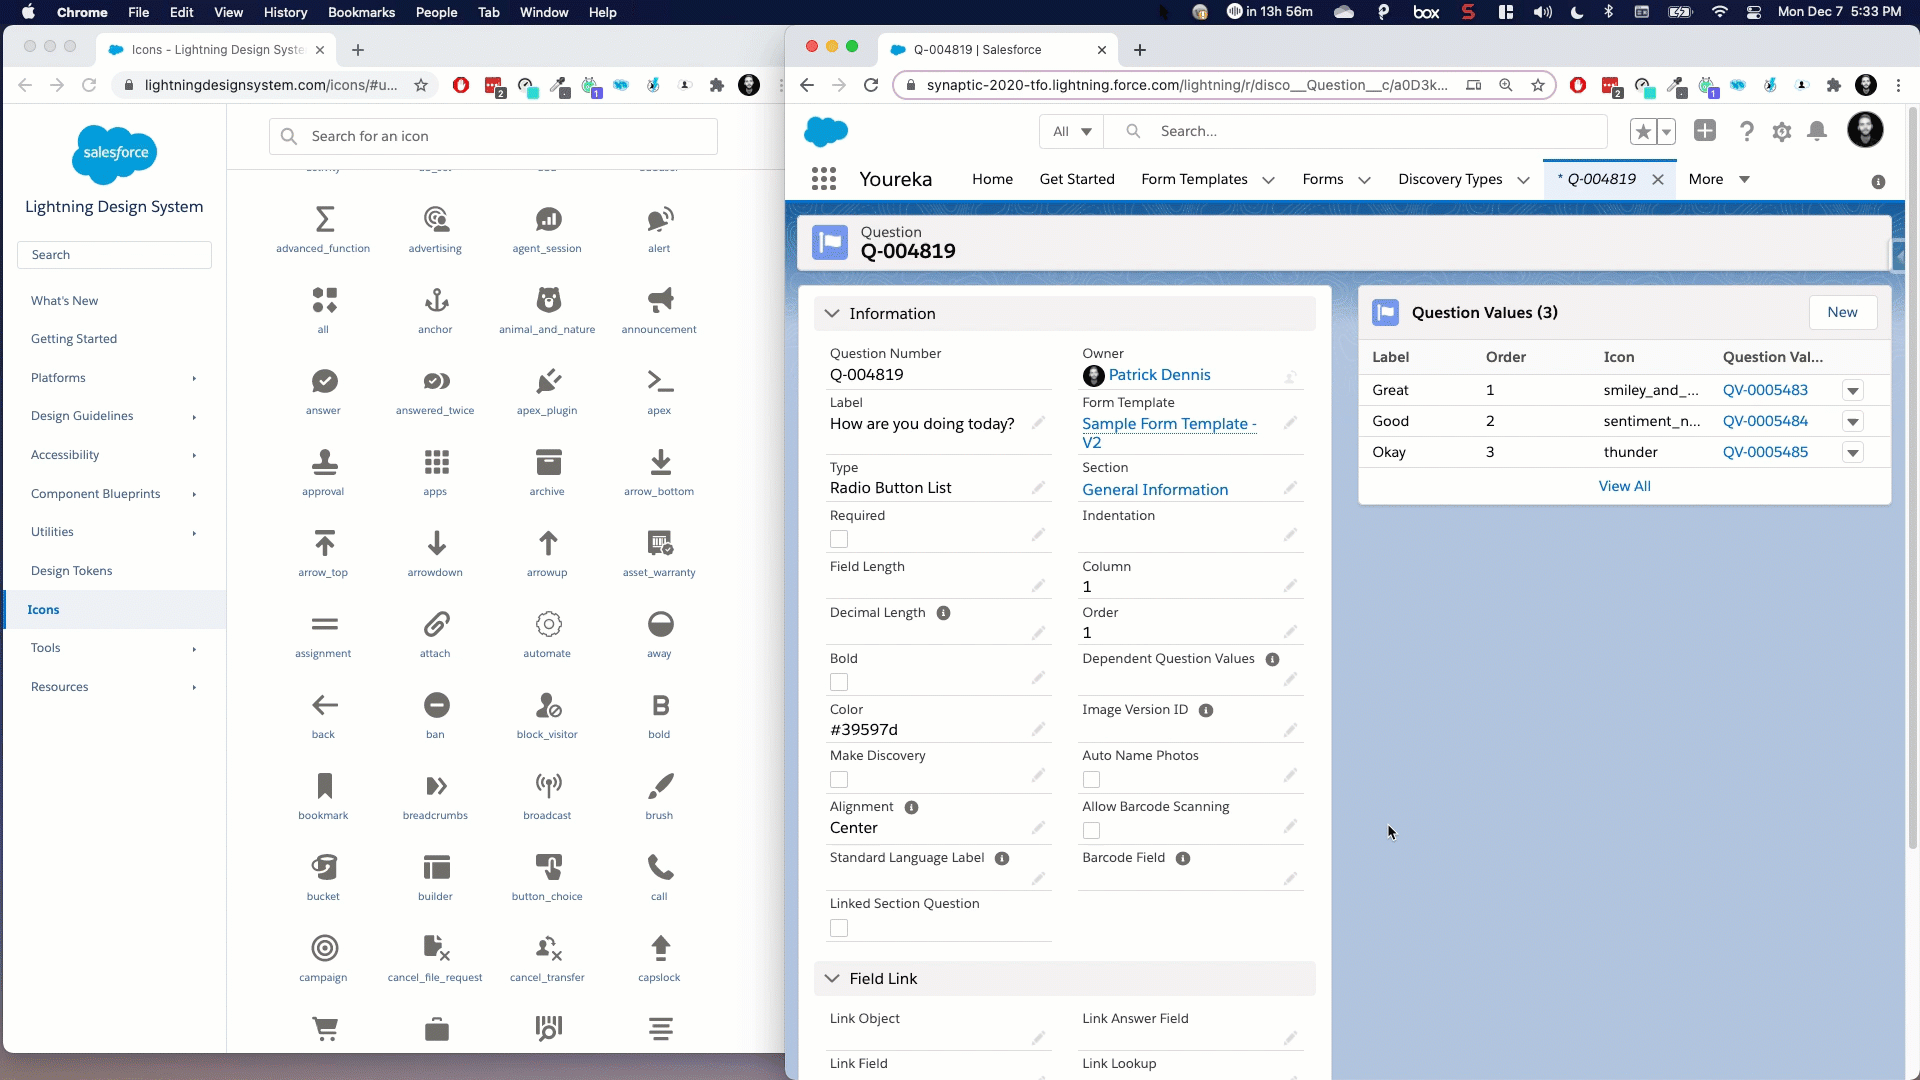The height and width of the screenshot is (1080, 1920).
Task: Toggle the Linked Section Question checkbox
Action: [x=839, y=928]
